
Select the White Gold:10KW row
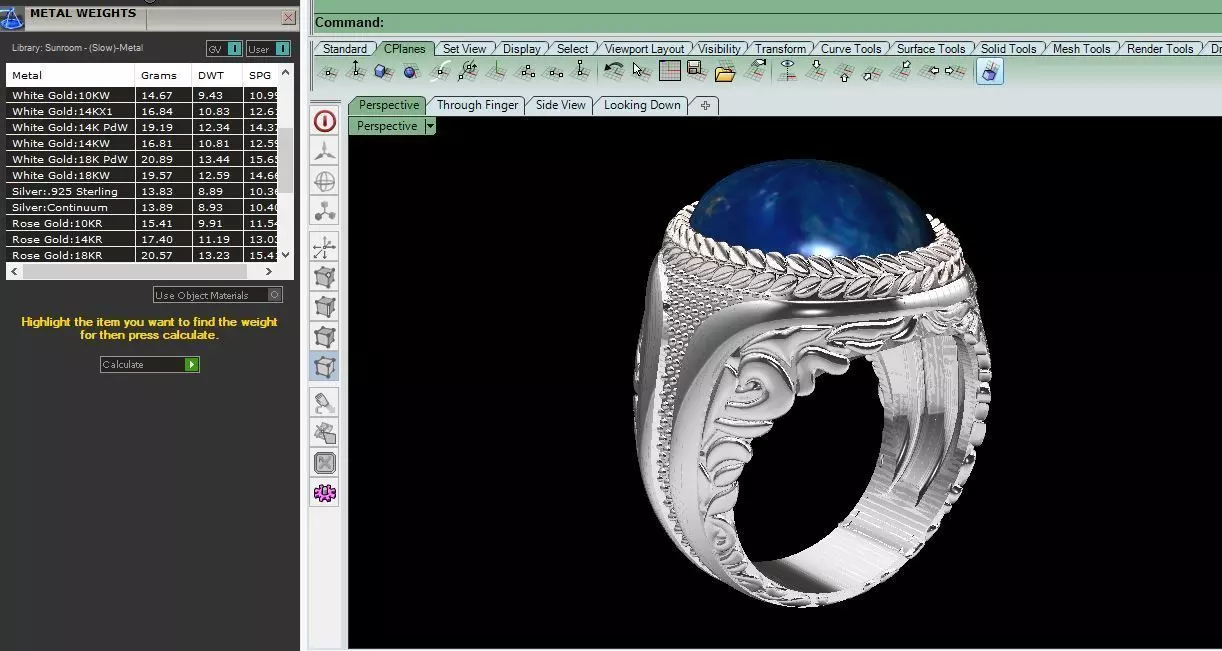point(143,95)
